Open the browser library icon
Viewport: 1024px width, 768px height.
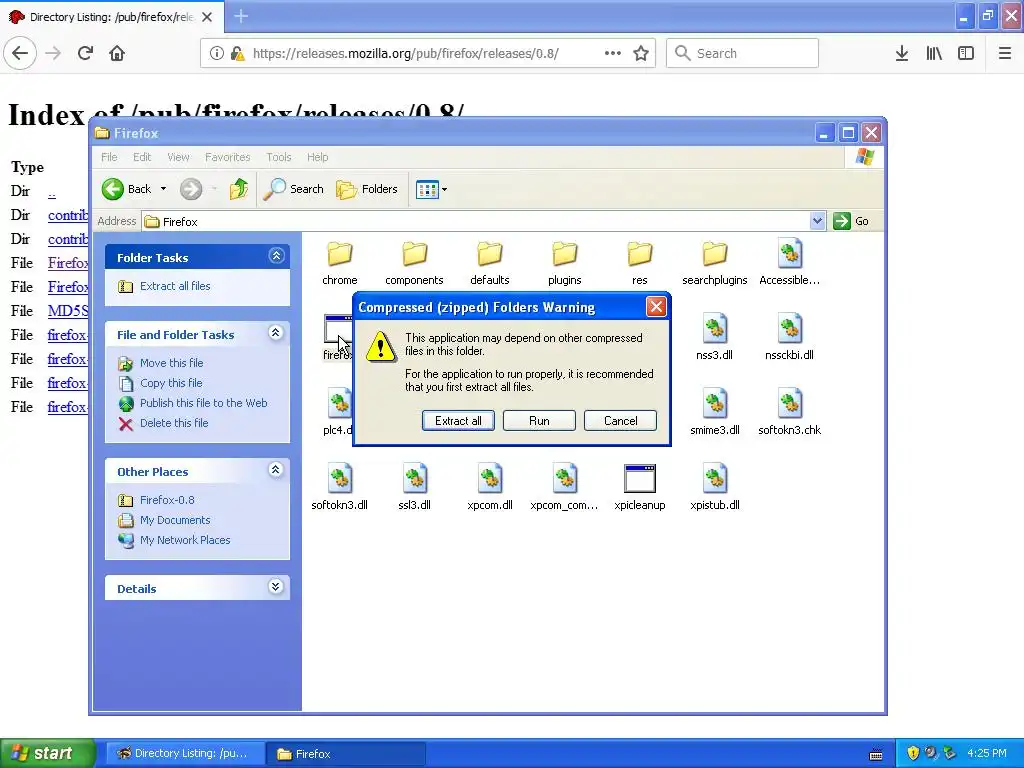(934, 53)
